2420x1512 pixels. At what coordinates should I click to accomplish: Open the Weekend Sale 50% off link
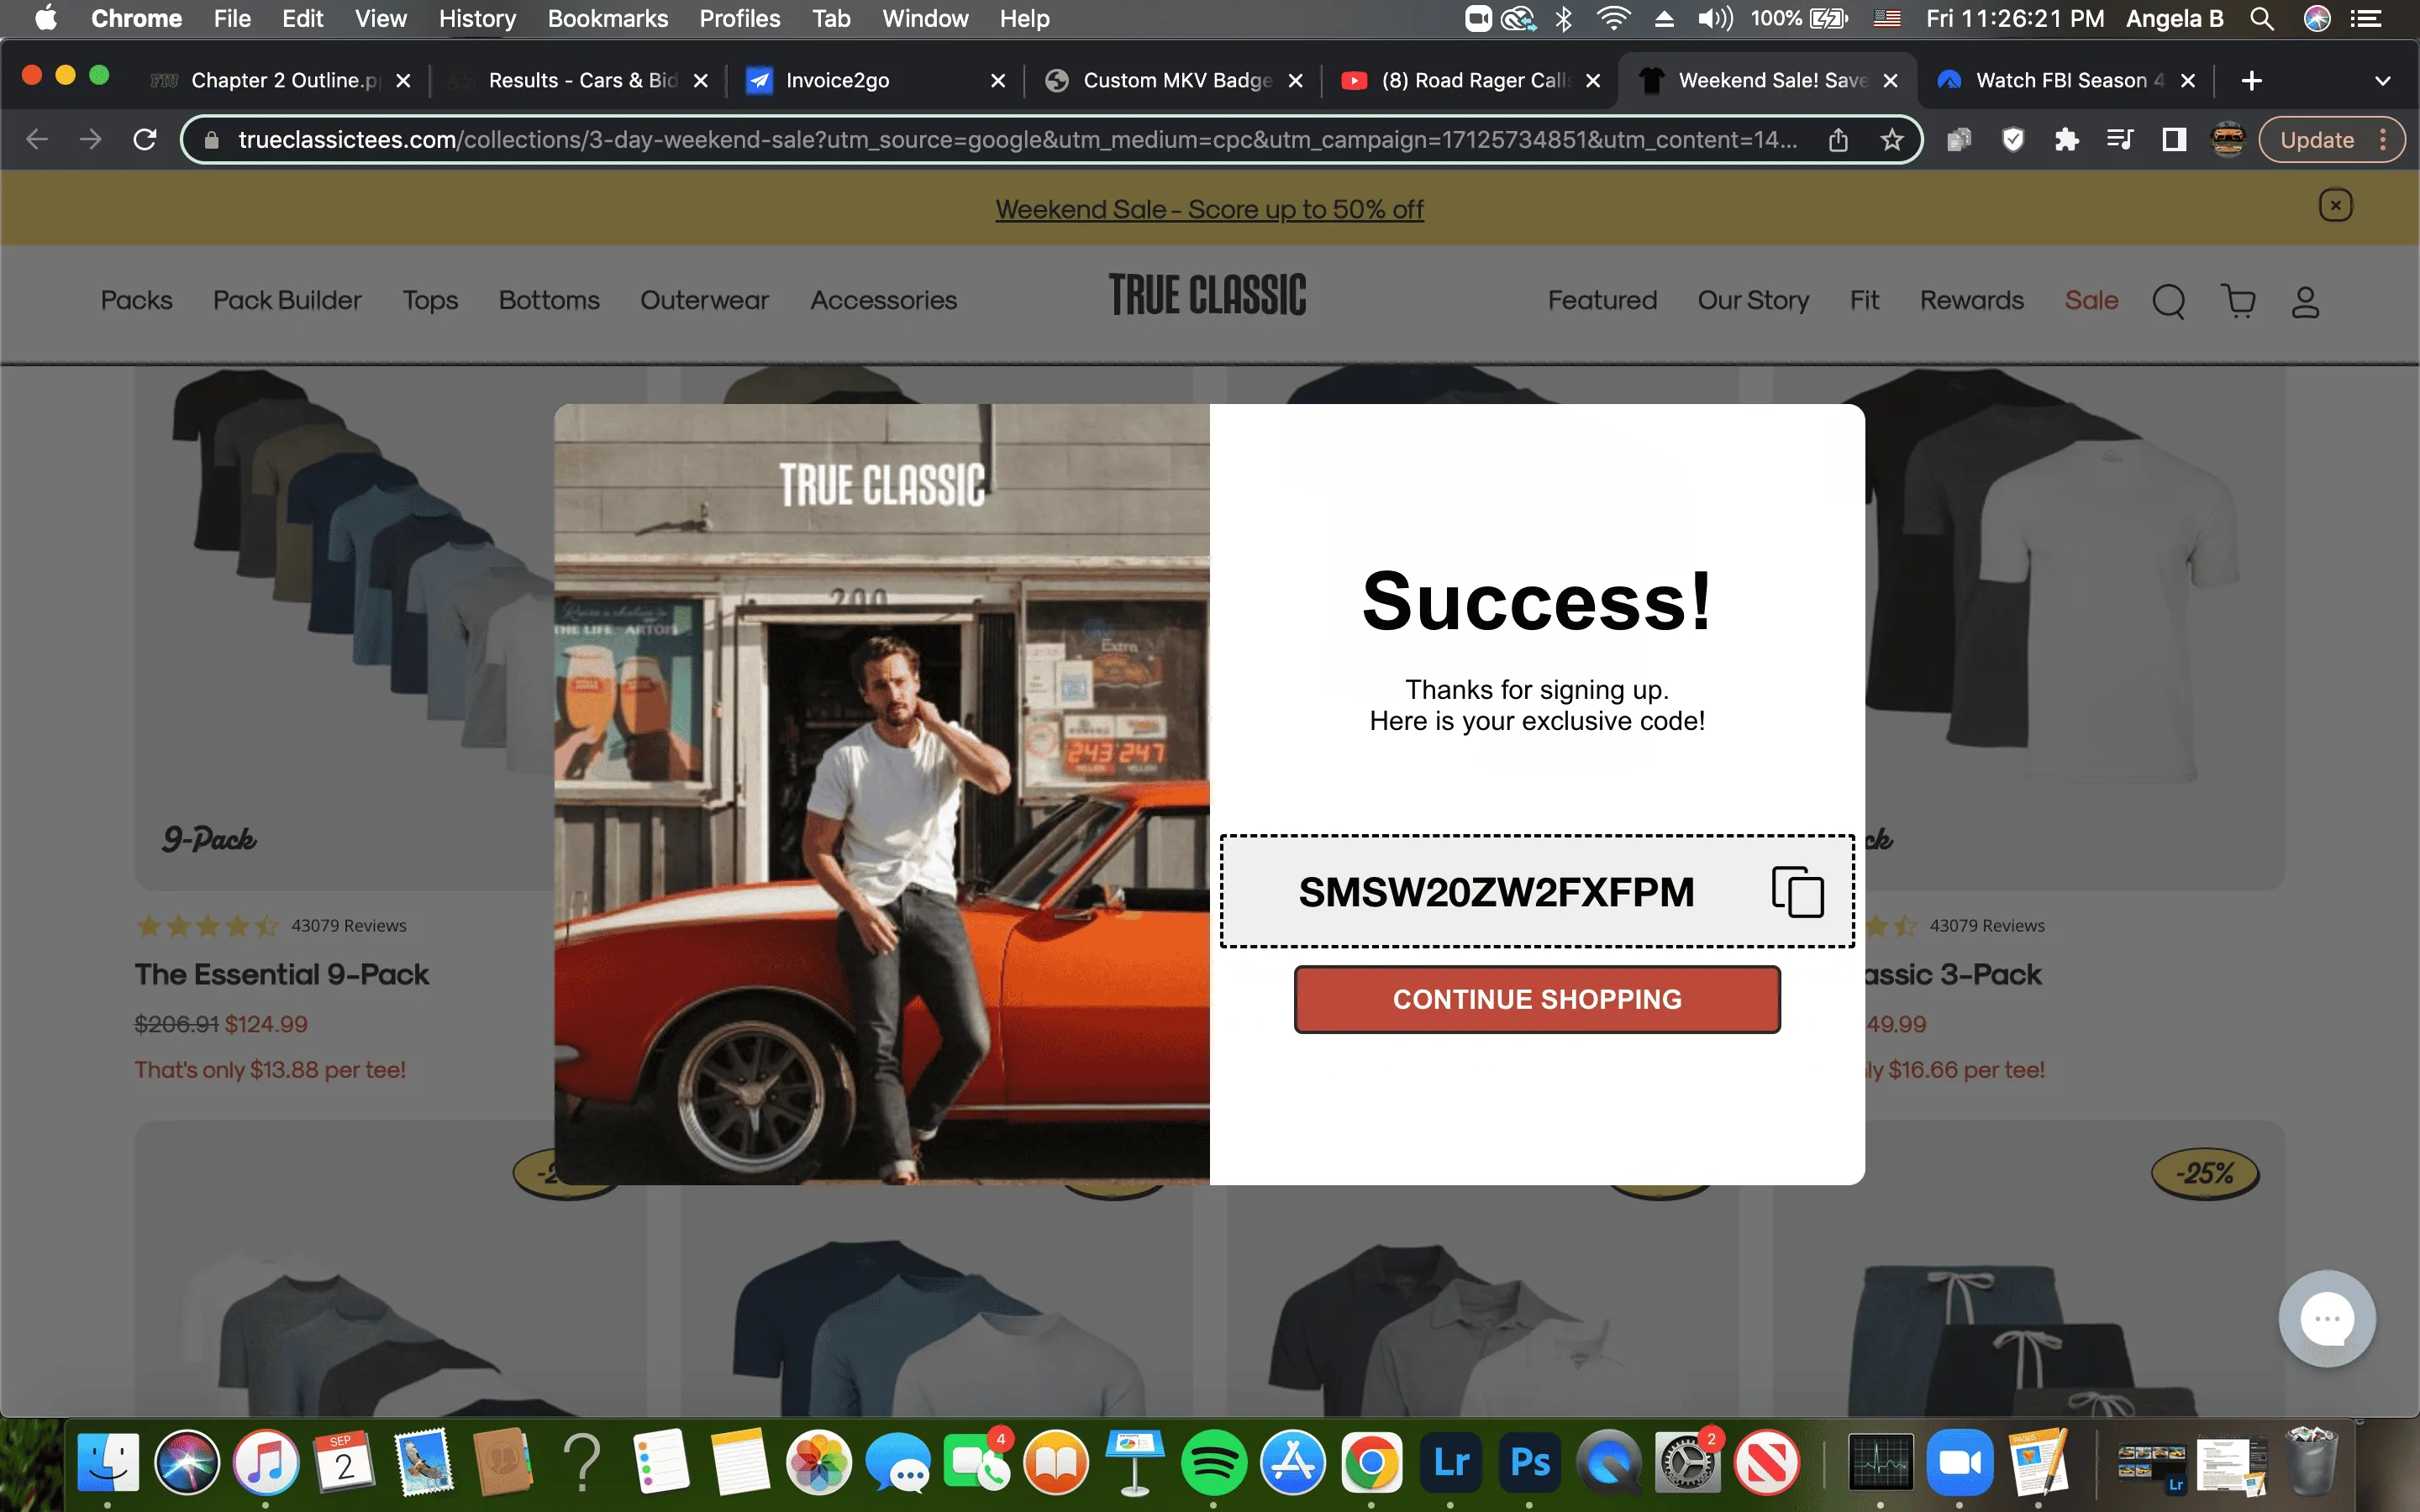pyautogui.click(x=1209, y=209)
